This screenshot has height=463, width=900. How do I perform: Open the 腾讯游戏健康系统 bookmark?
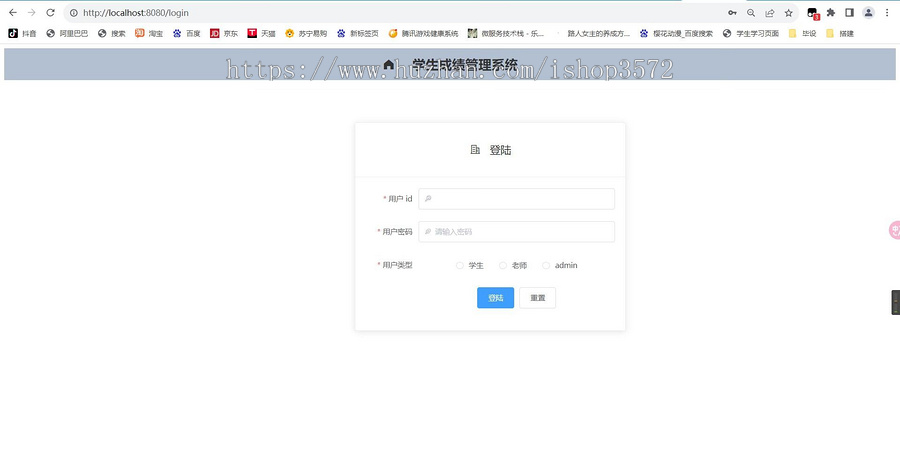pos(423,33)
